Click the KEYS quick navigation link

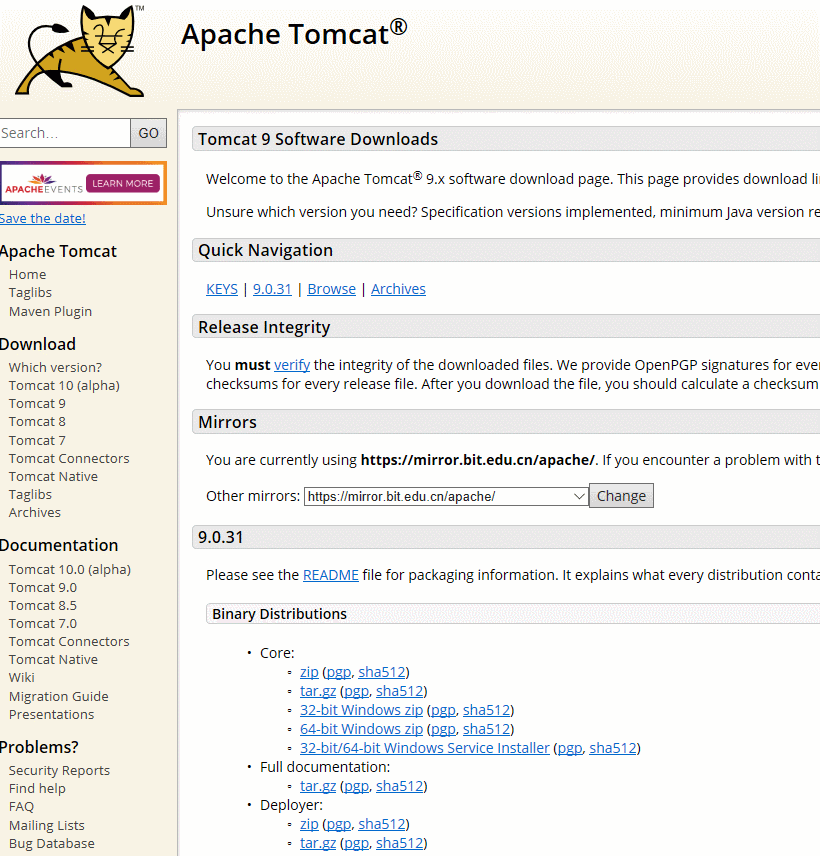pyautogui.click(x=222, y=289)
